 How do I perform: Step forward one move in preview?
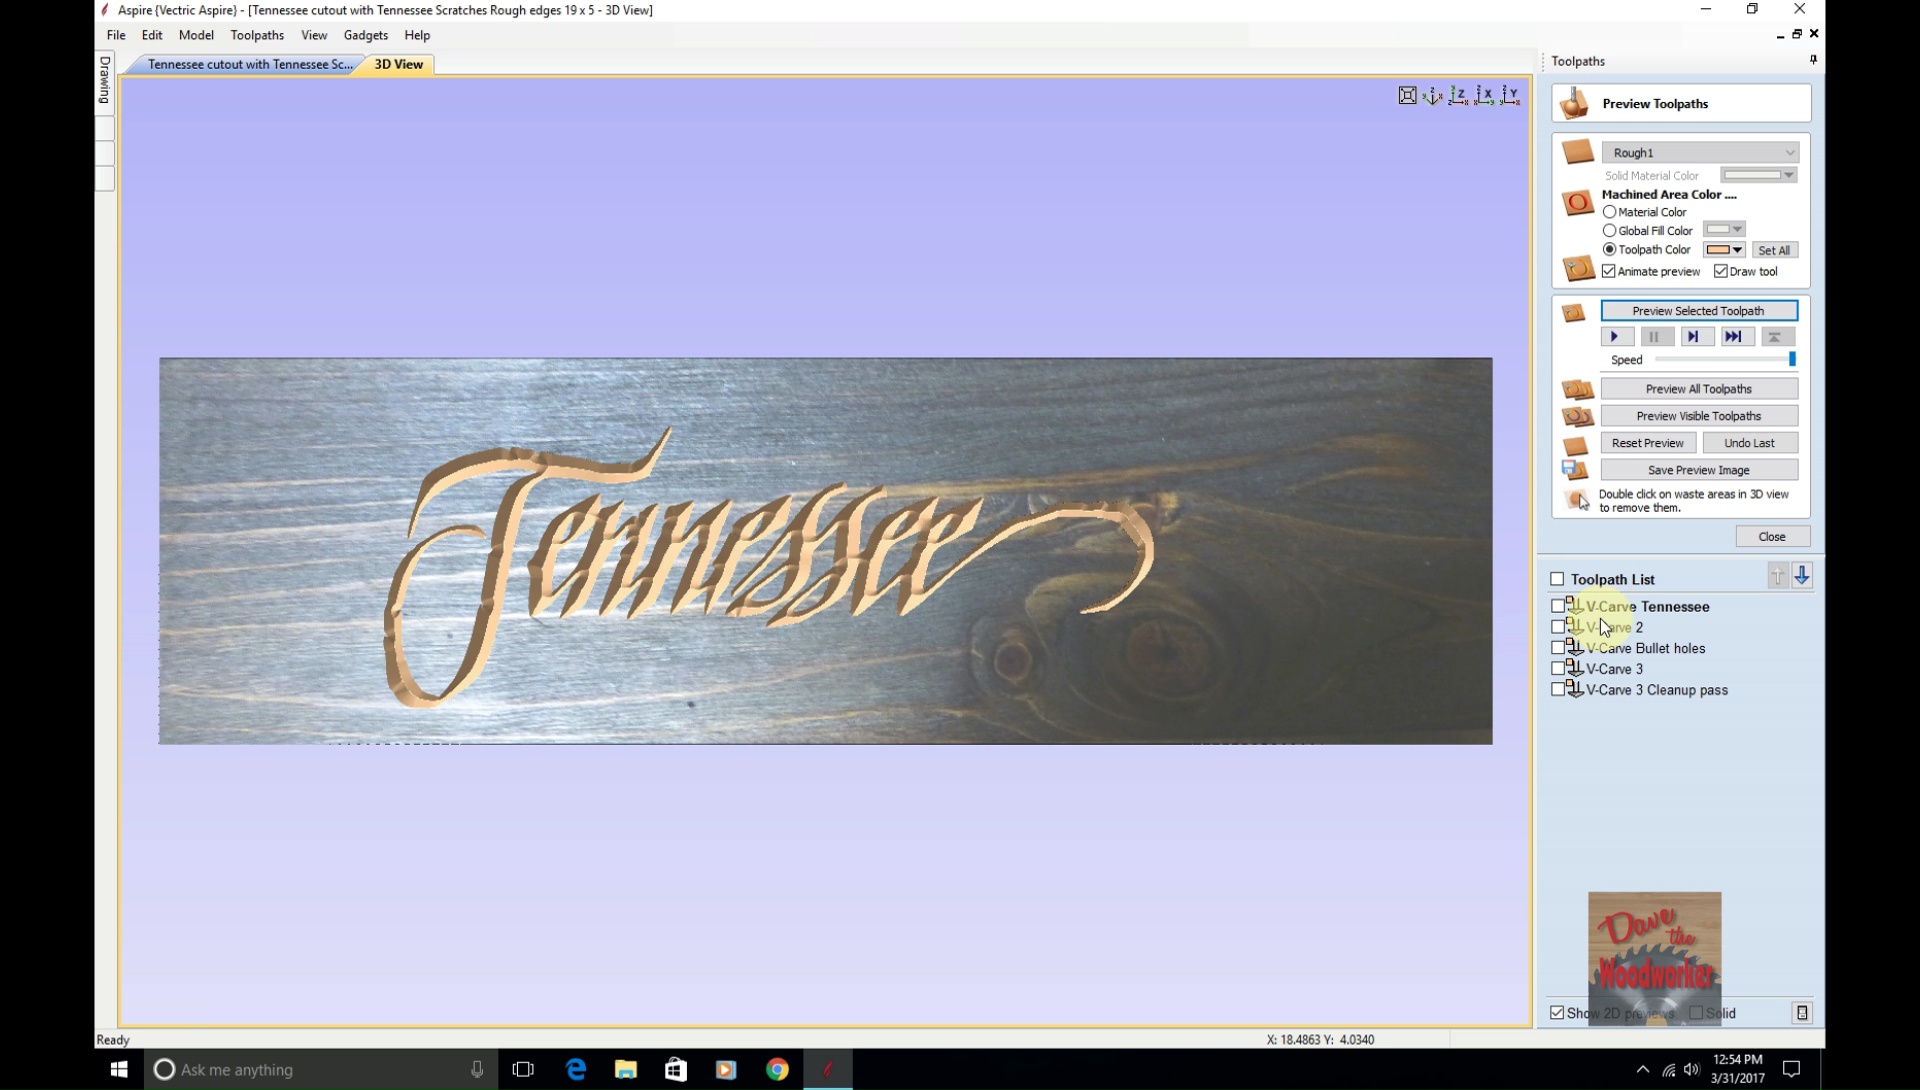click(1696, 337)
